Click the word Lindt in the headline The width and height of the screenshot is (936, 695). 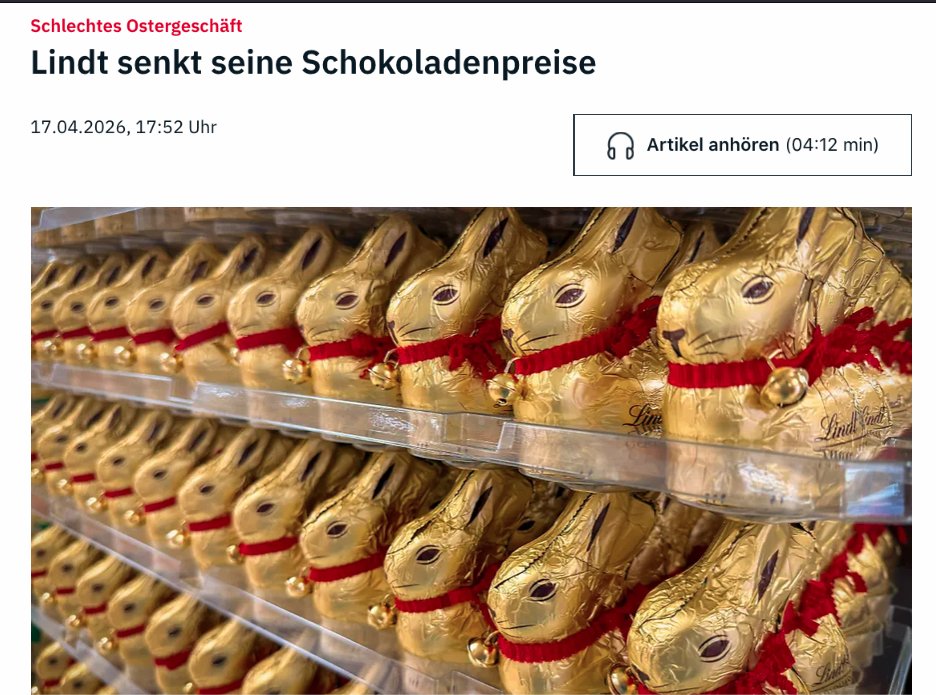coord(69,63)
